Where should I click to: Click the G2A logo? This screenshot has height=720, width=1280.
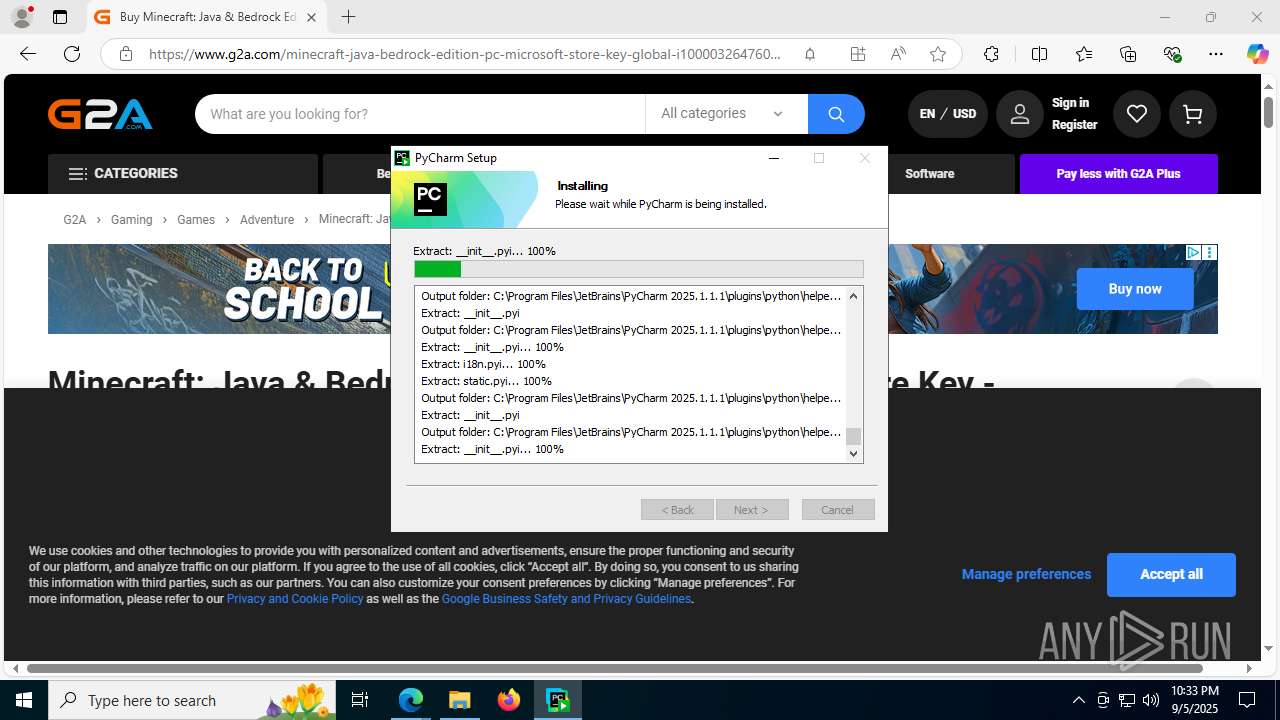pos(100,114)
